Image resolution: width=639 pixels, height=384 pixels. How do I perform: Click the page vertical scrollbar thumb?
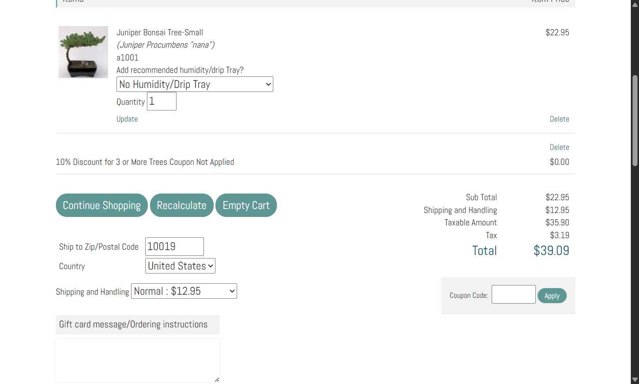pos(635,120)
